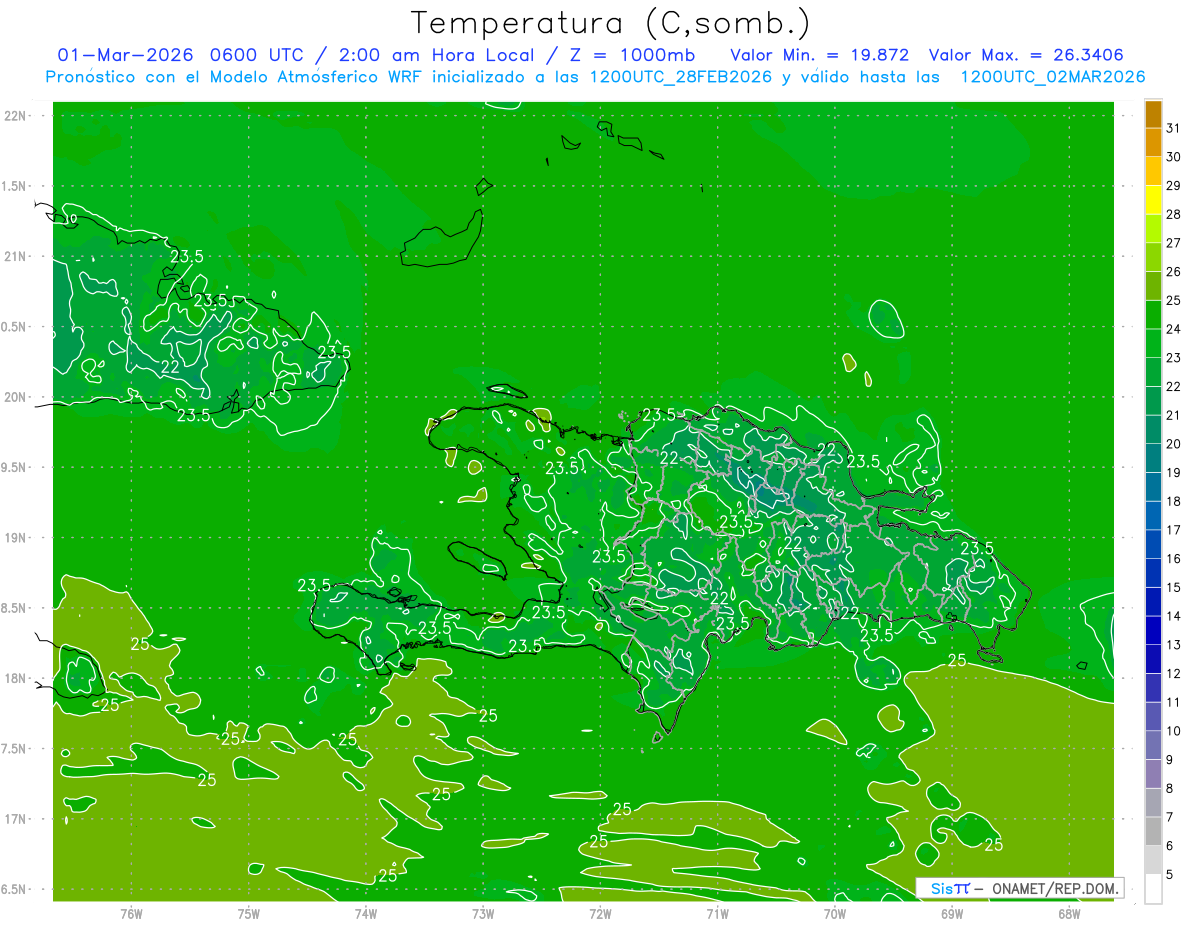Click the title Temperatura (C,somb.)
The height and width of the screenshot is (927, 1200).
610,23
